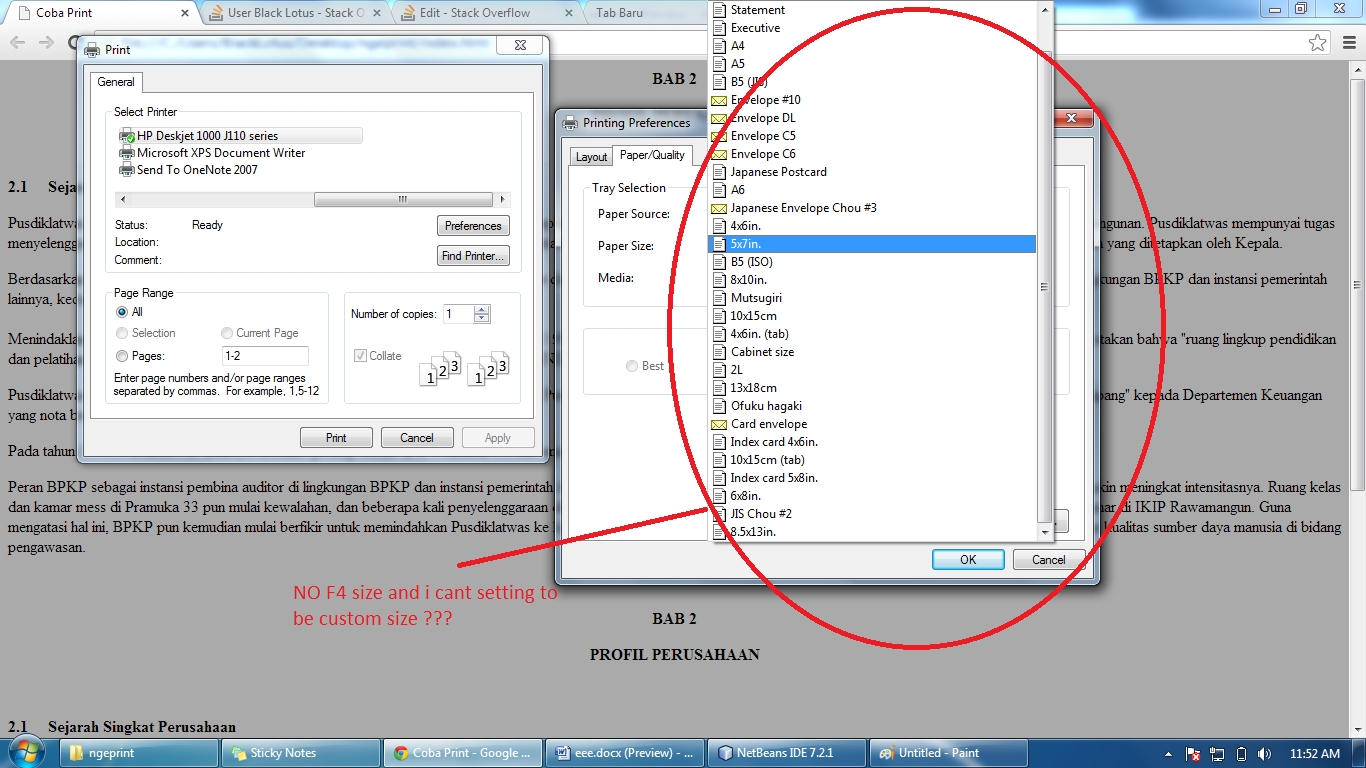Click battery tray icon
The height and width of the screenshot is (768, 1366).
coord(1241,754)
